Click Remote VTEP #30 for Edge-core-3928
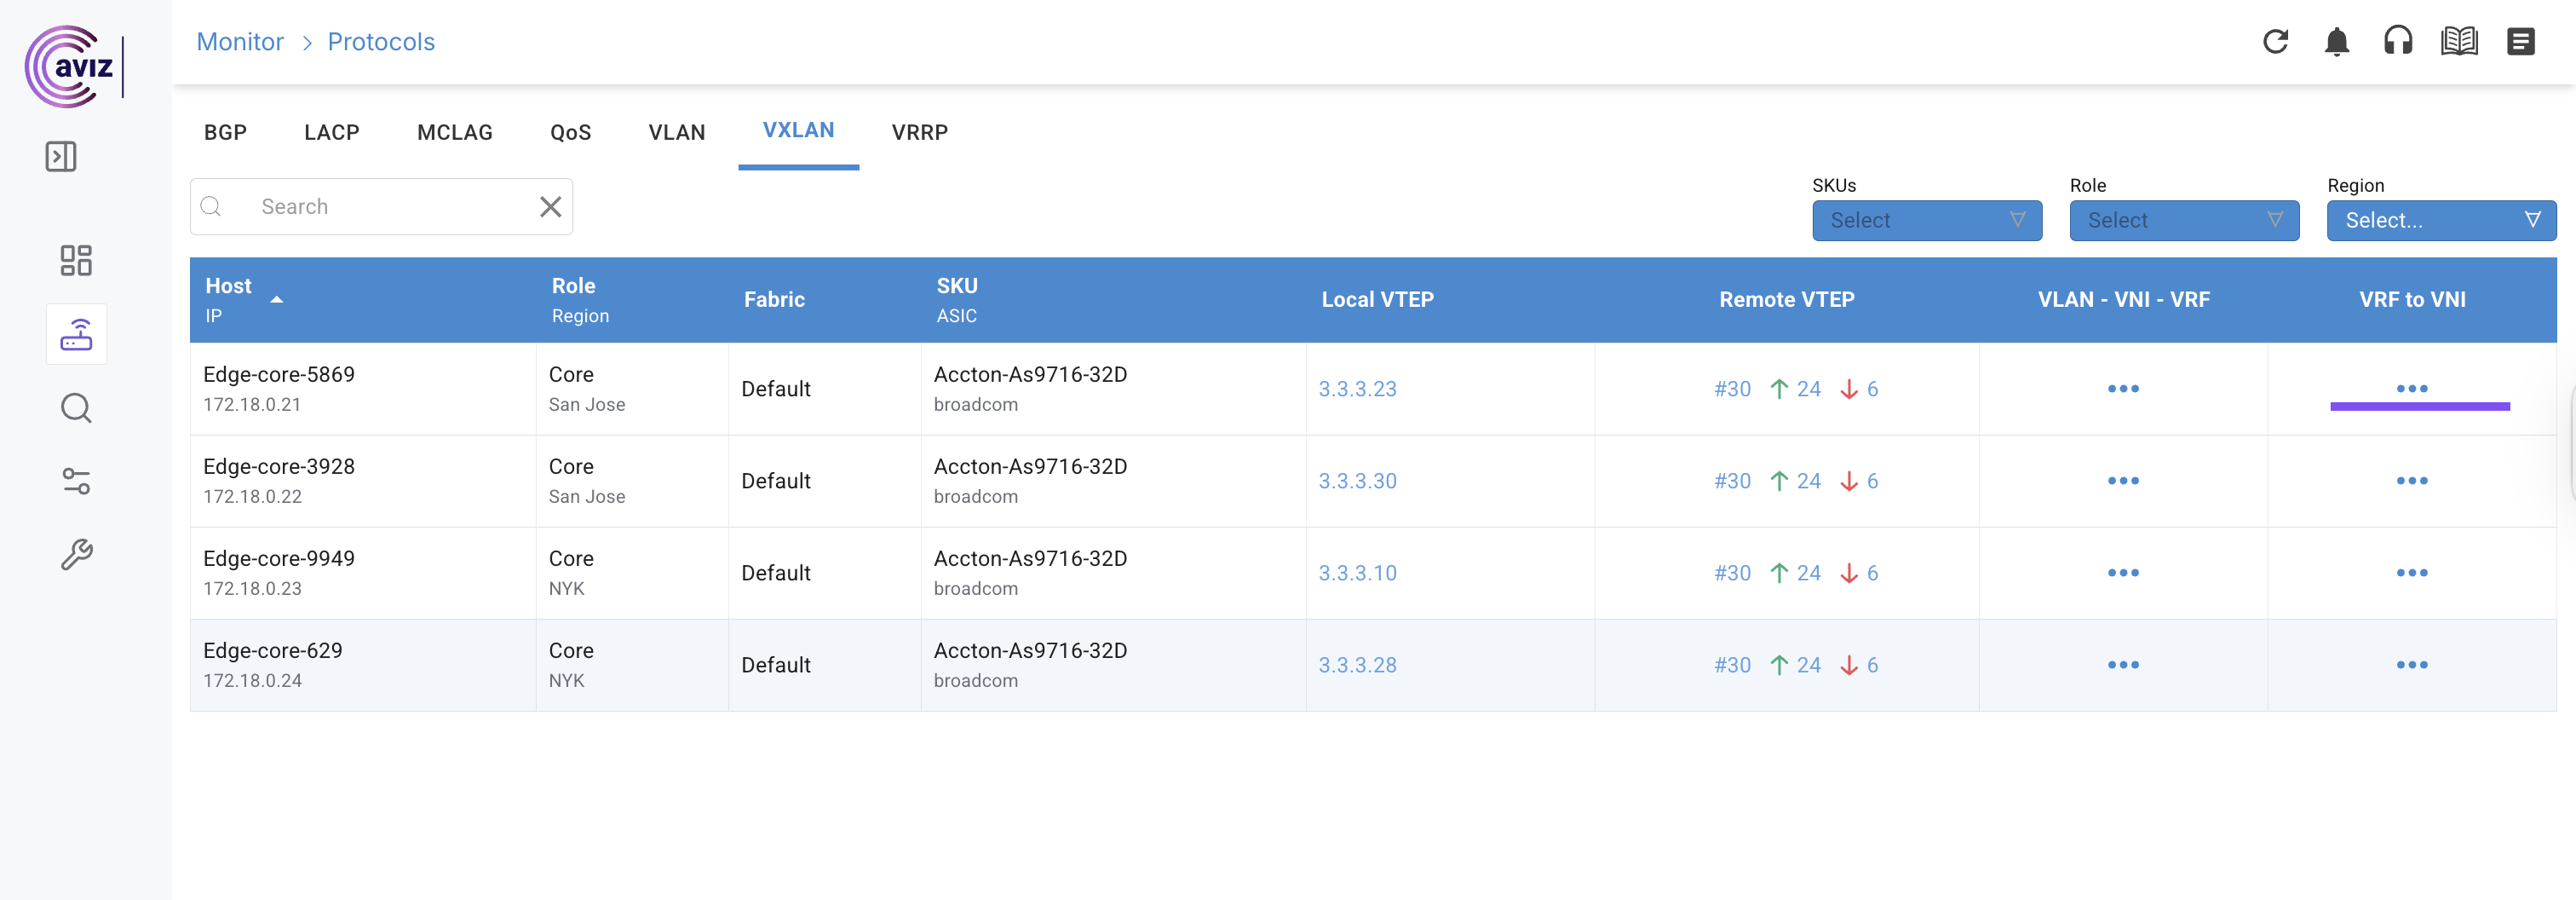2576x900 pixels. point(1732,481)
